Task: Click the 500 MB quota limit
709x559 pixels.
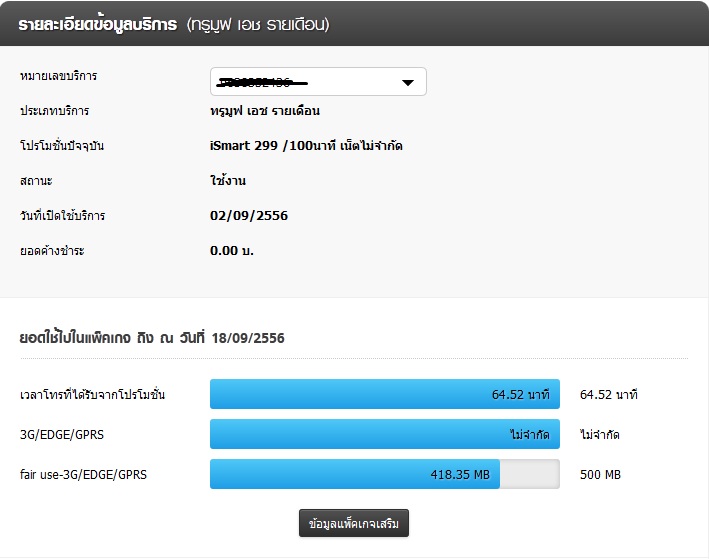Action: click(600, 474)
